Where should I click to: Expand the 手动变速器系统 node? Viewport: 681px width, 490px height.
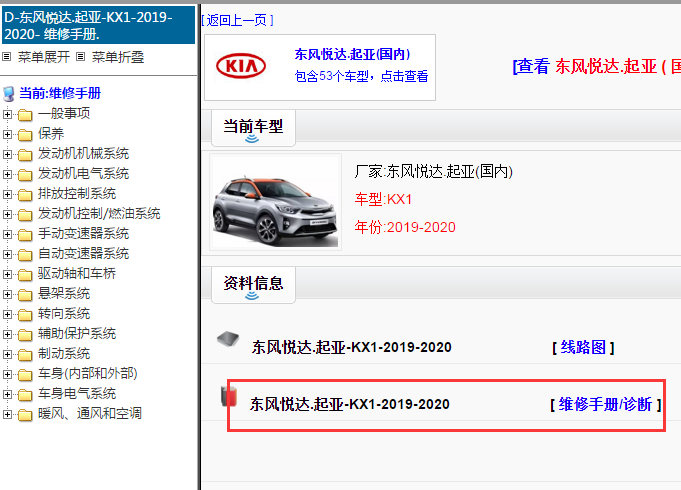pos(7,234)
